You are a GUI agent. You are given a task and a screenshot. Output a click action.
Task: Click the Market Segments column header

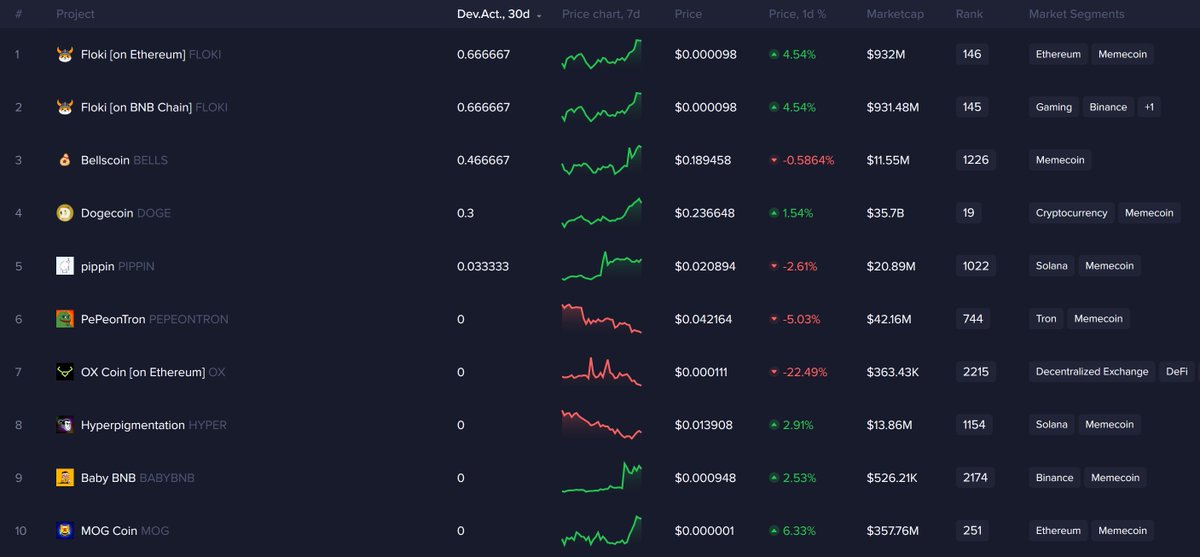pyautogui.click(x=1077, y=14)
